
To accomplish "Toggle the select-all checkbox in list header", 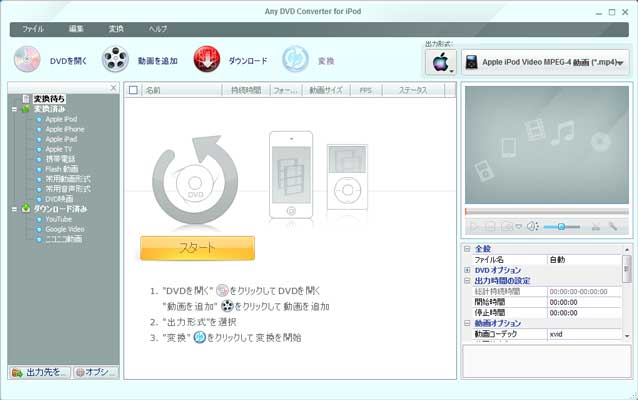I will click(x=133, y=90).
